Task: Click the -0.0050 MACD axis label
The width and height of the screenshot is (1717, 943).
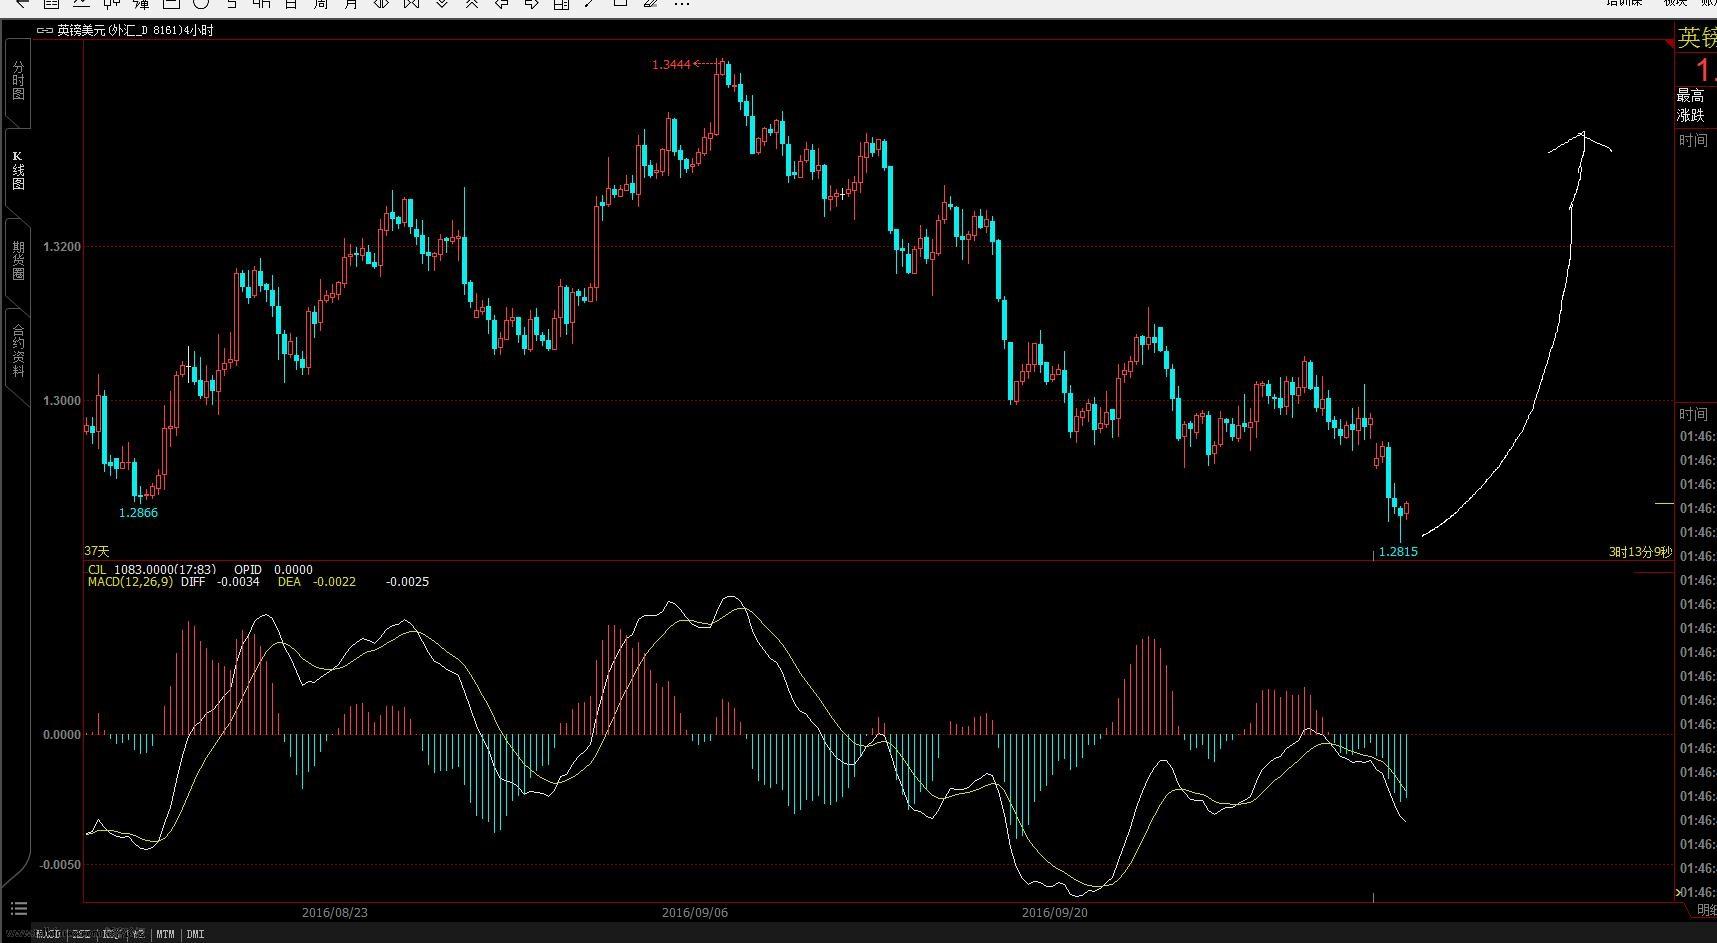Action: tap(60, 865)
